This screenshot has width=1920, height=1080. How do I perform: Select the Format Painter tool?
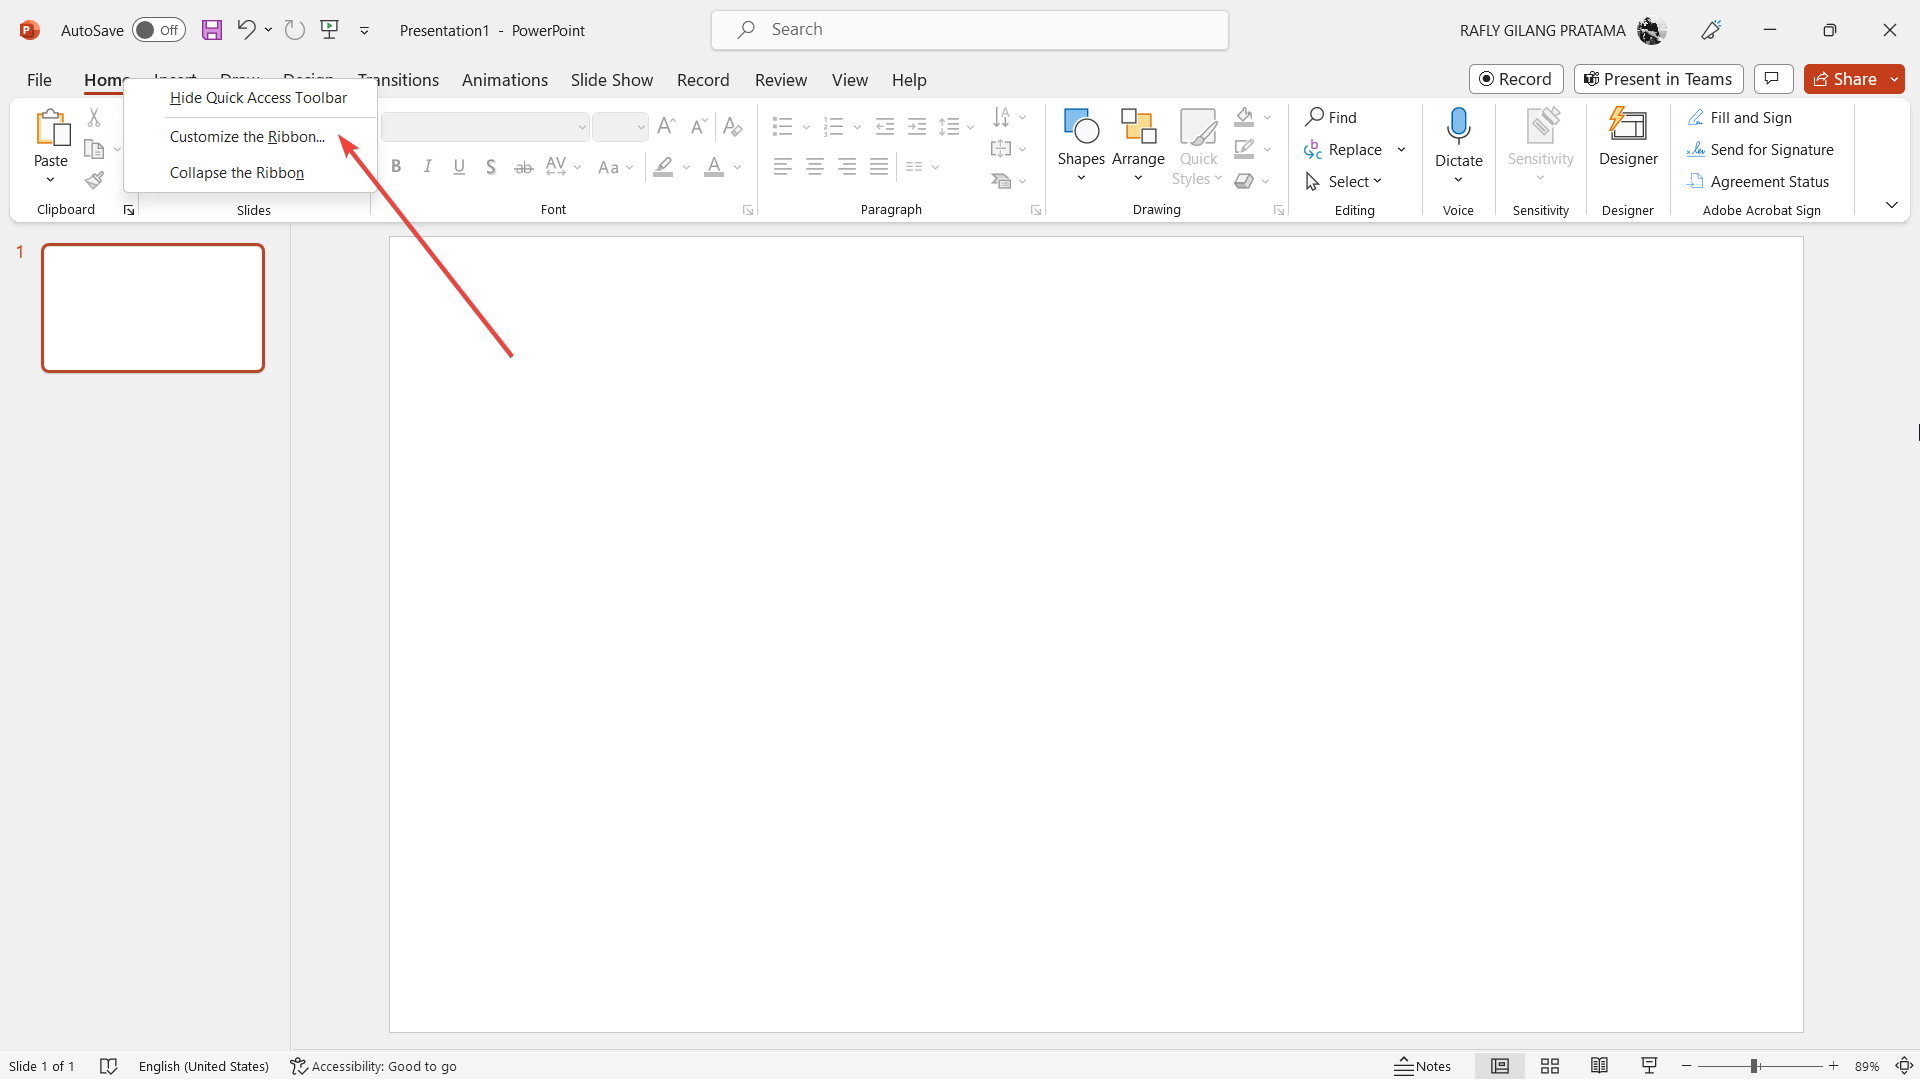(95, 180)
